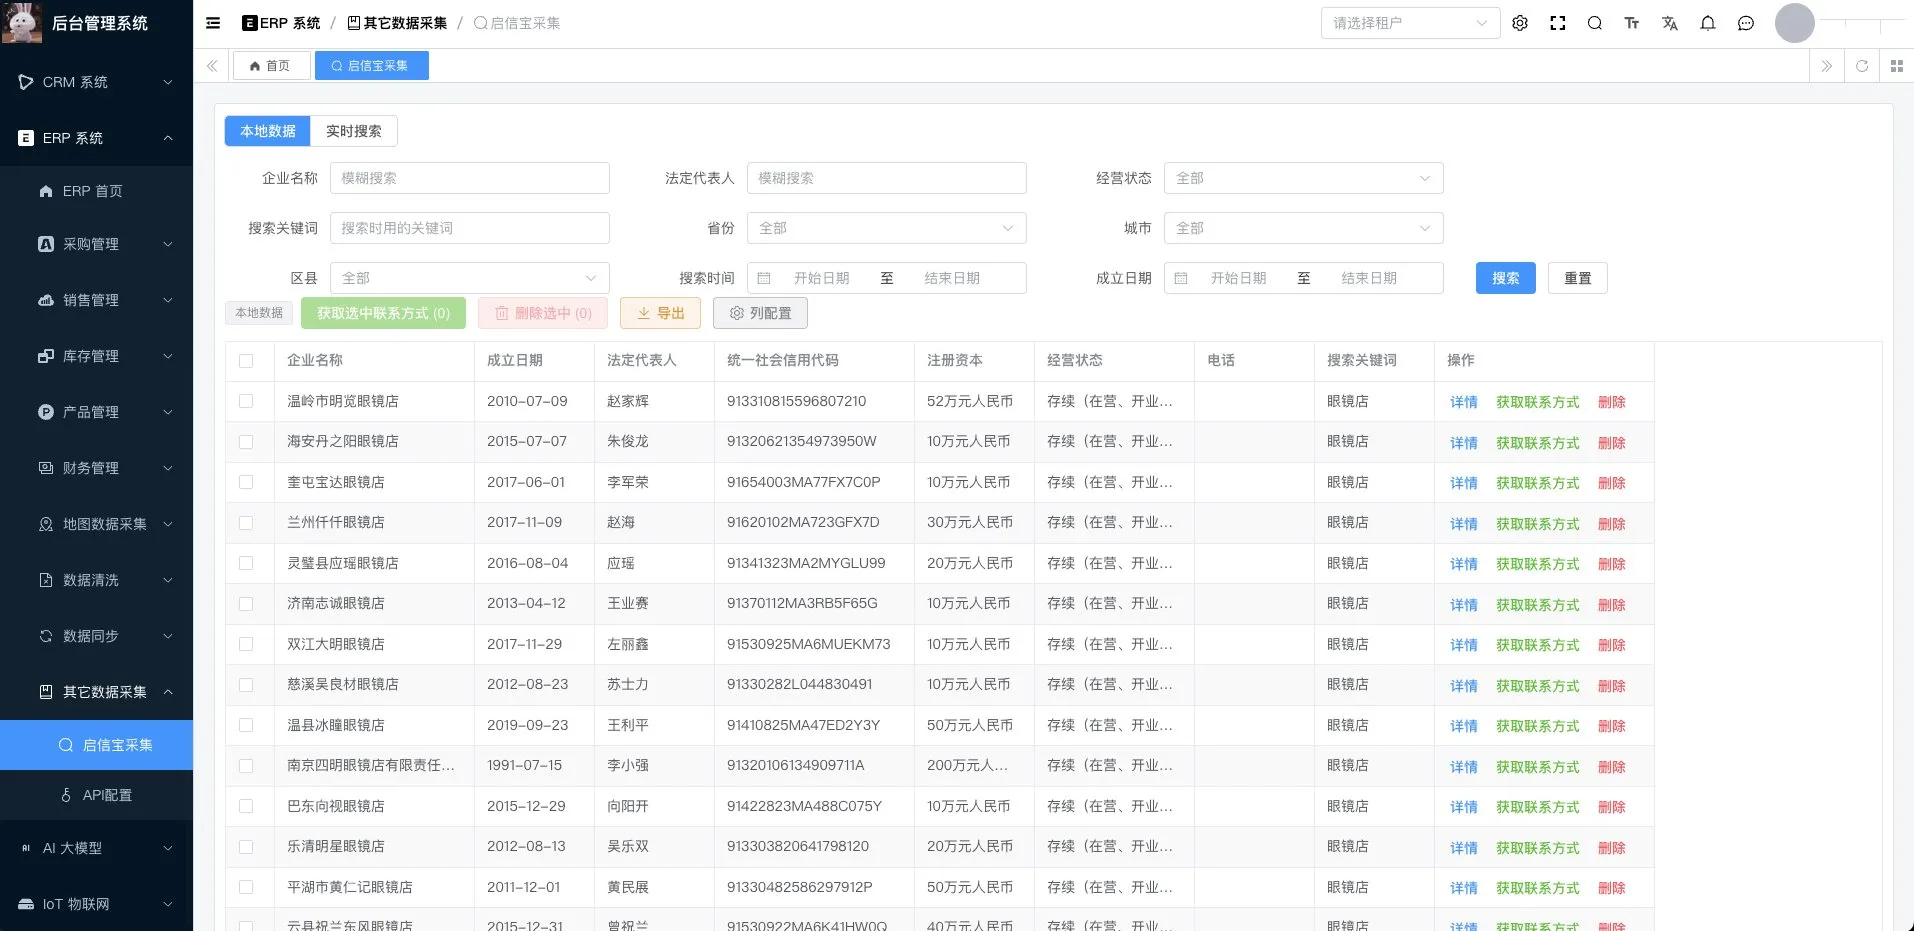Screen dimensions: 1914x931
Task: Check the row for 双江大明眼镜店
Action: click(246, 644)
